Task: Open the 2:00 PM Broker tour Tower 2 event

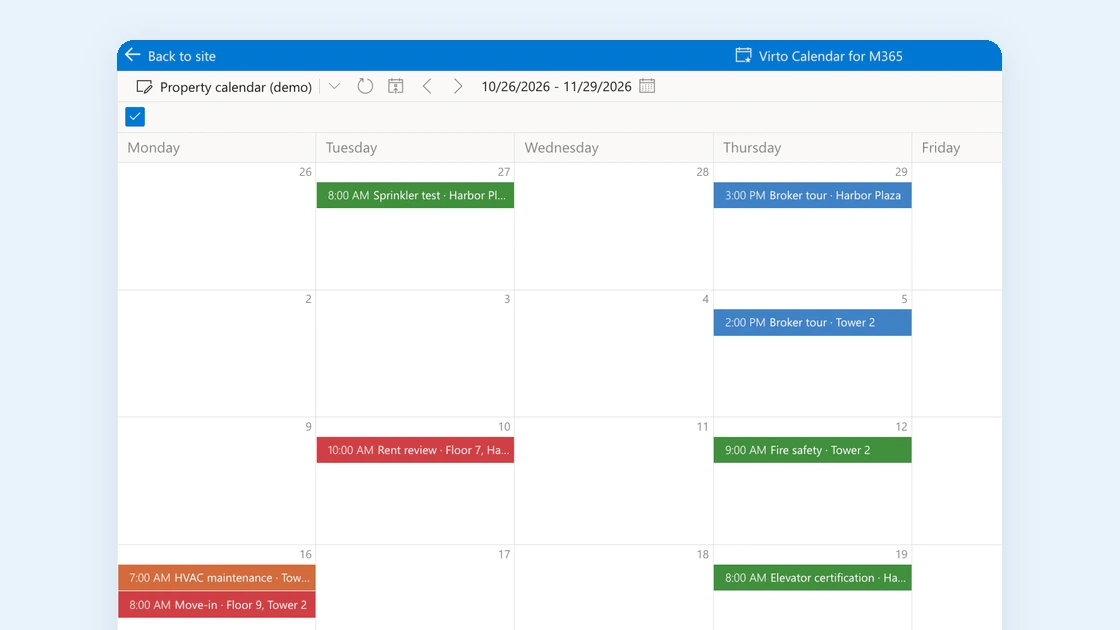Action: (812, 322)
